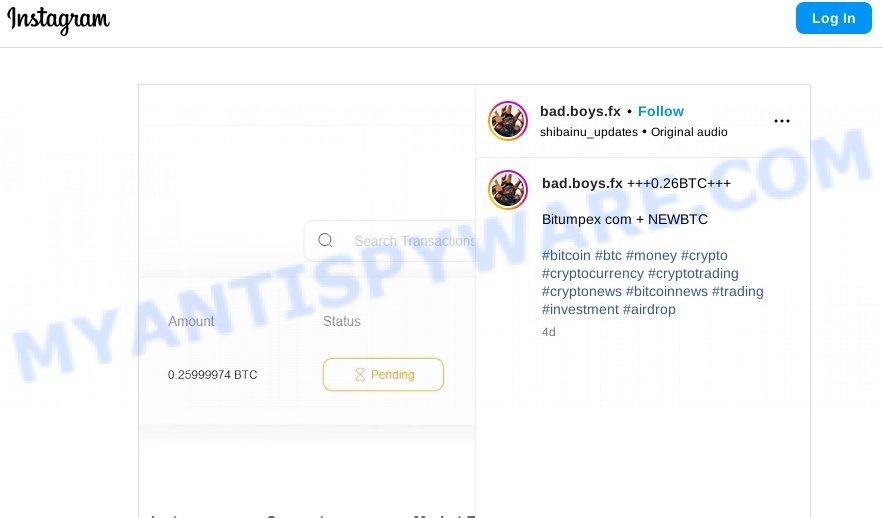Click the Original audio link
This screenshot has width=883, height=518.
(689, 132)
